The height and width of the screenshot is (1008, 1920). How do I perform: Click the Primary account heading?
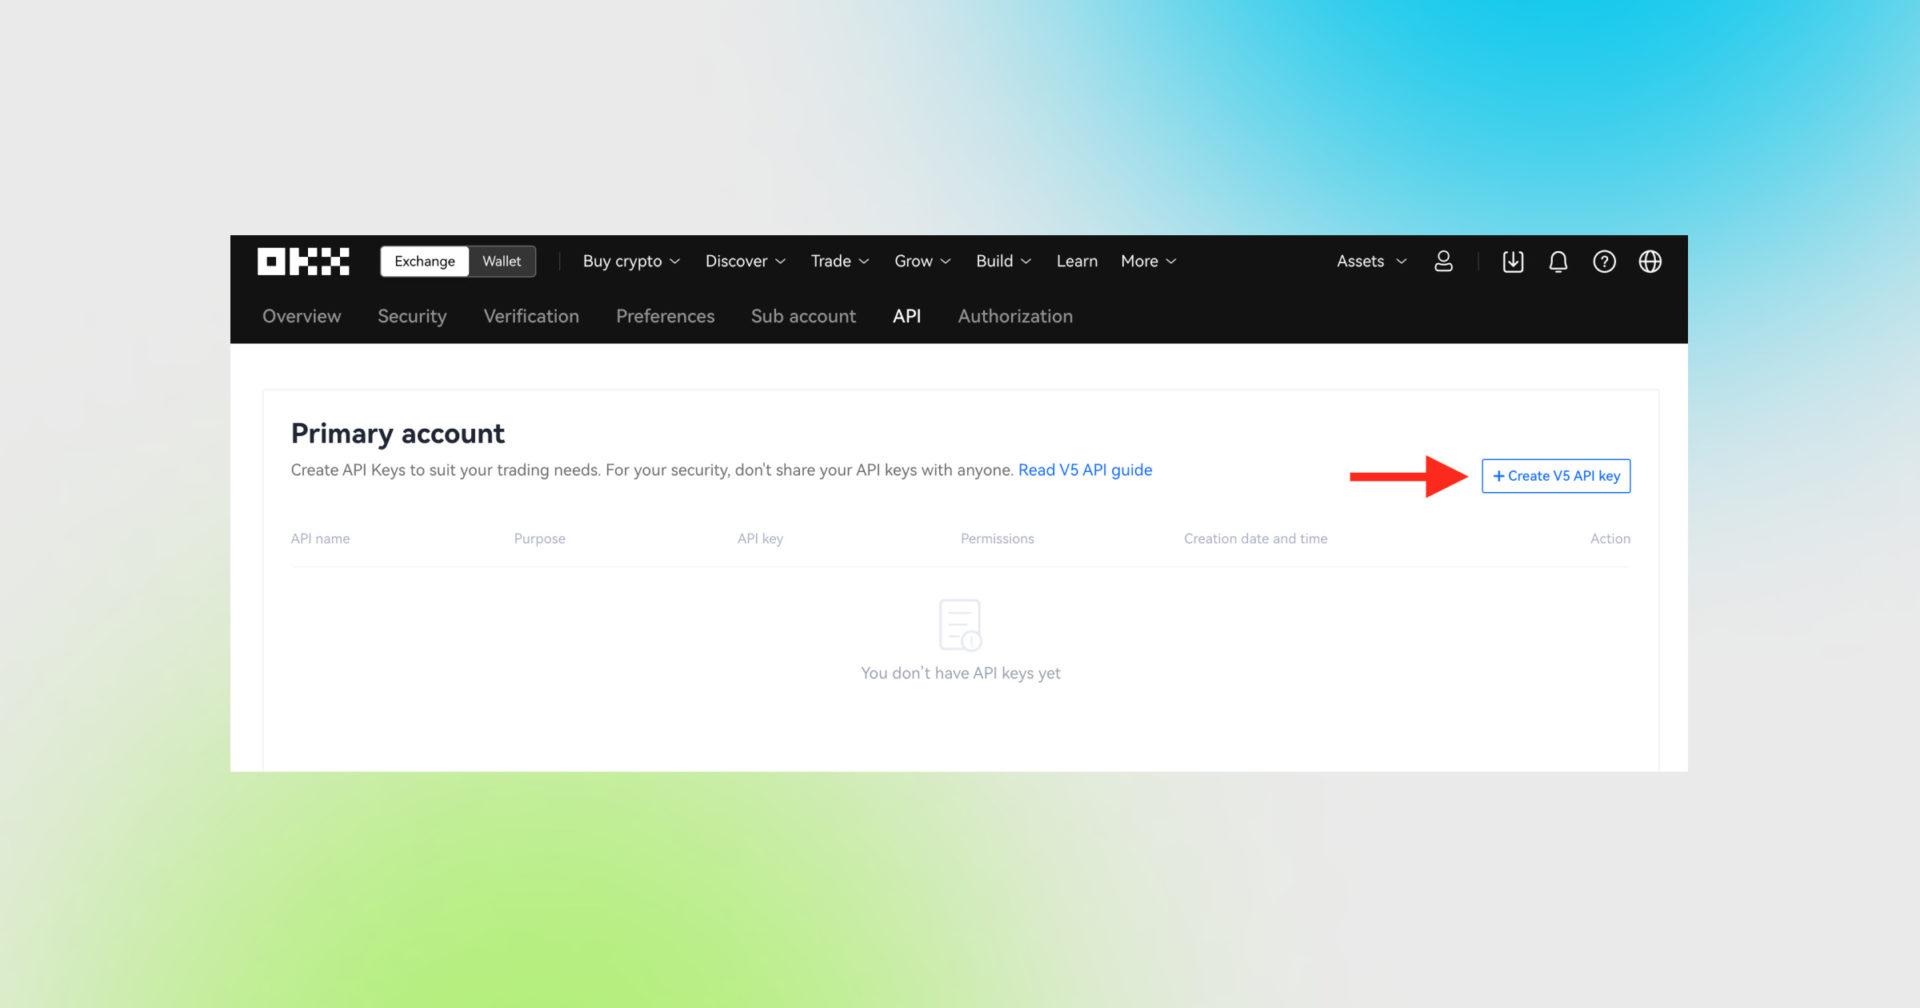397,433
